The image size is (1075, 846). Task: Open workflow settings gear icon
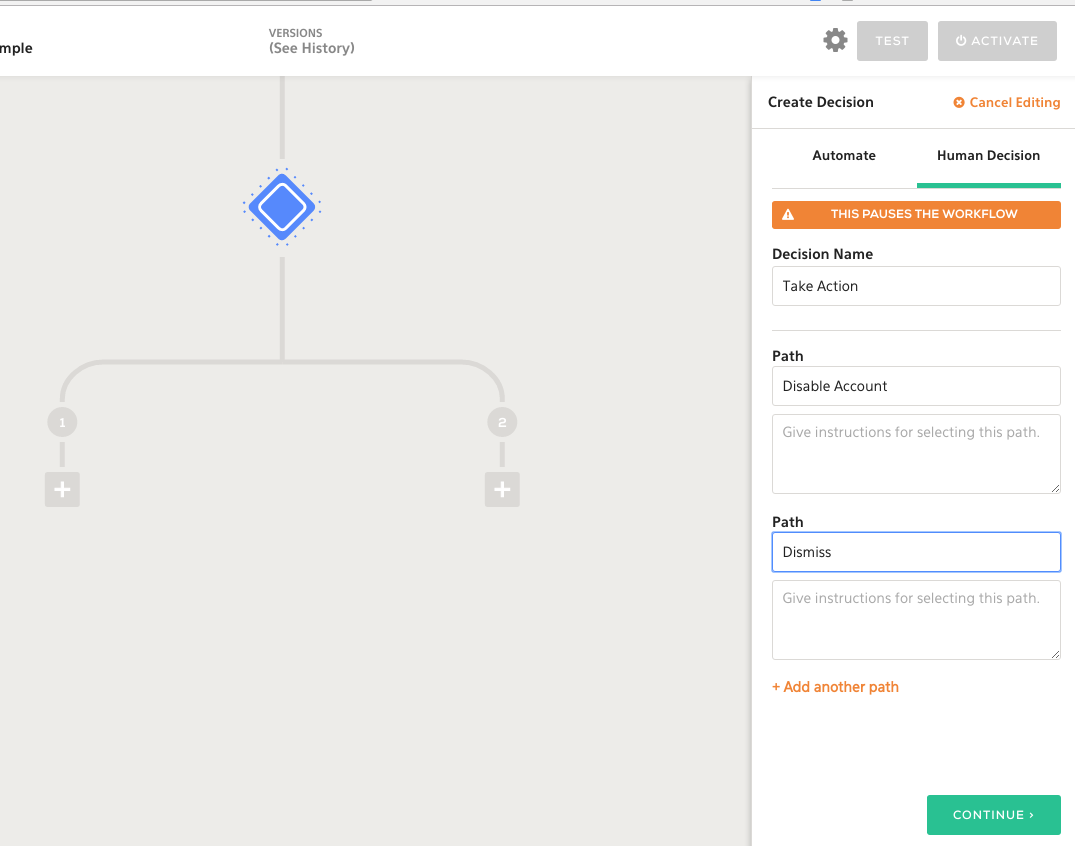click(835, 41)
